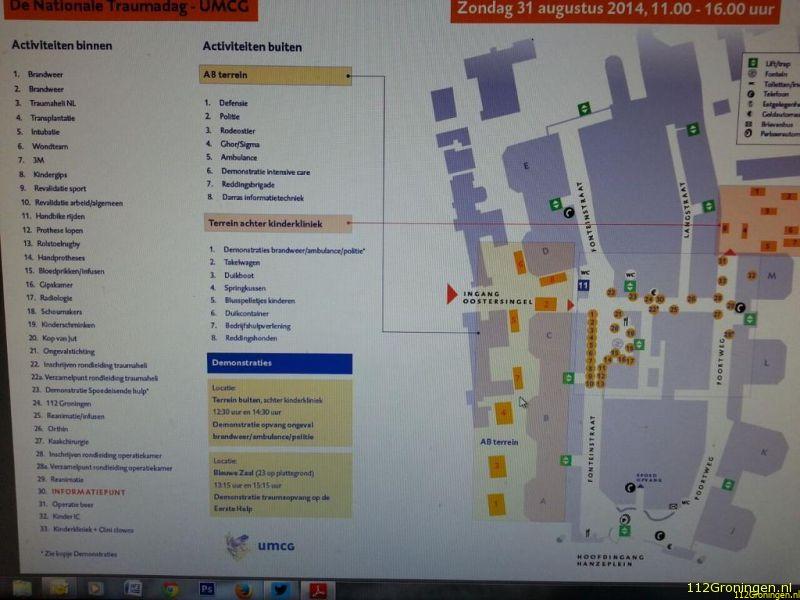The width and height of the screenshot is (800, 600).
Task: Launch Photoshop from the taskbar
Action: 208,589
